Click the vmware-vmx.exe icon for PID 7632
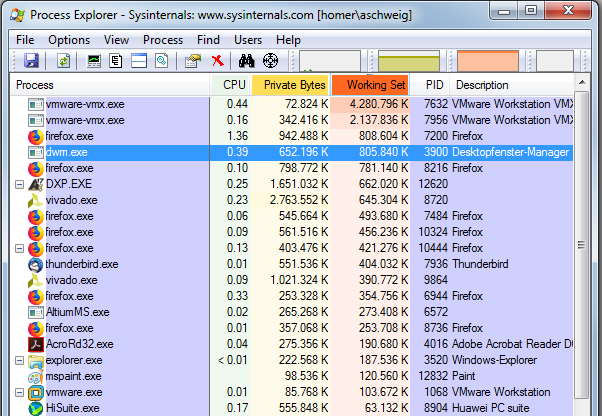Screen dimensions: 602x416 [36, 104]
